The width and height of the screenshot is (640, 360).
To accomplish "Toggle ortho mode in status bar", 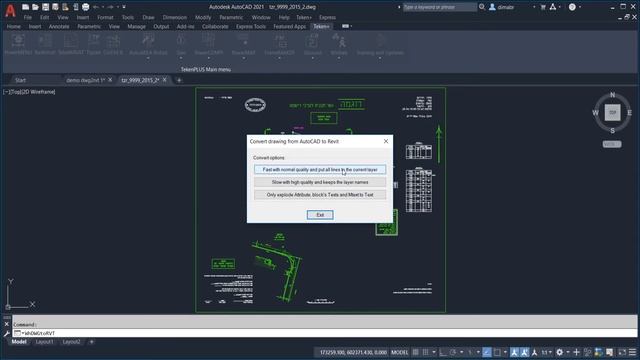I will coord(443,352).
